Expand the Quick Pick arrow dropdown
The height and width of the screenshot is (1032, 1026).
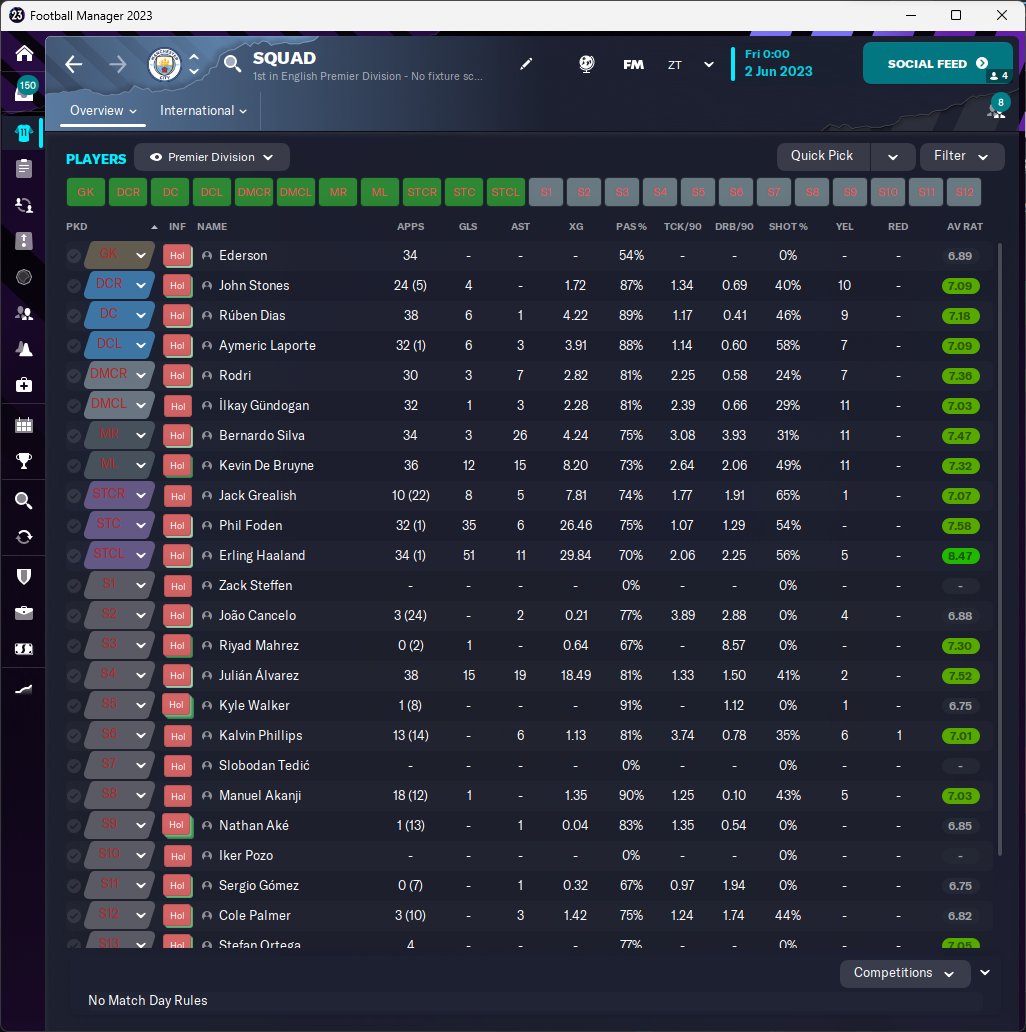tap(893, 157)
